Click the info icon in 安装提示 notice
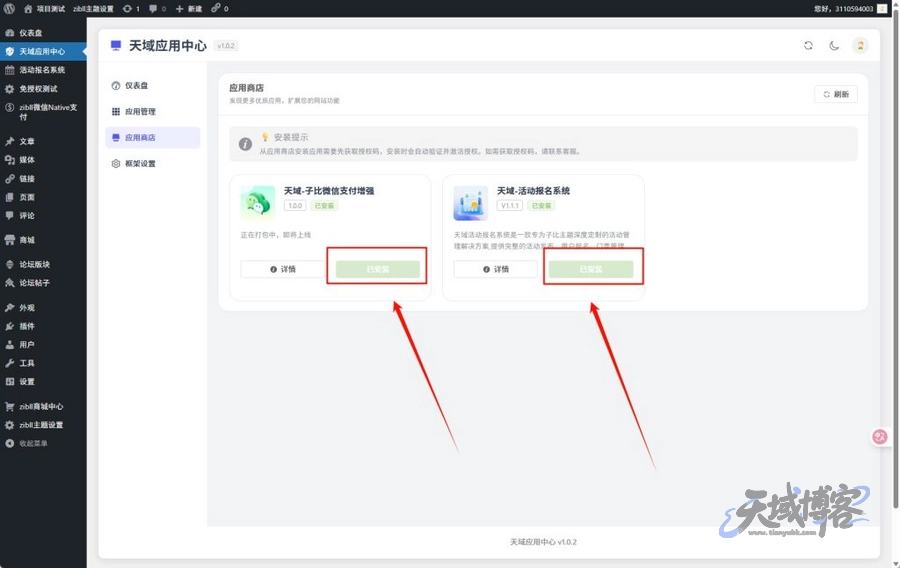The image size is (900, 568). (x=245, y=144)
